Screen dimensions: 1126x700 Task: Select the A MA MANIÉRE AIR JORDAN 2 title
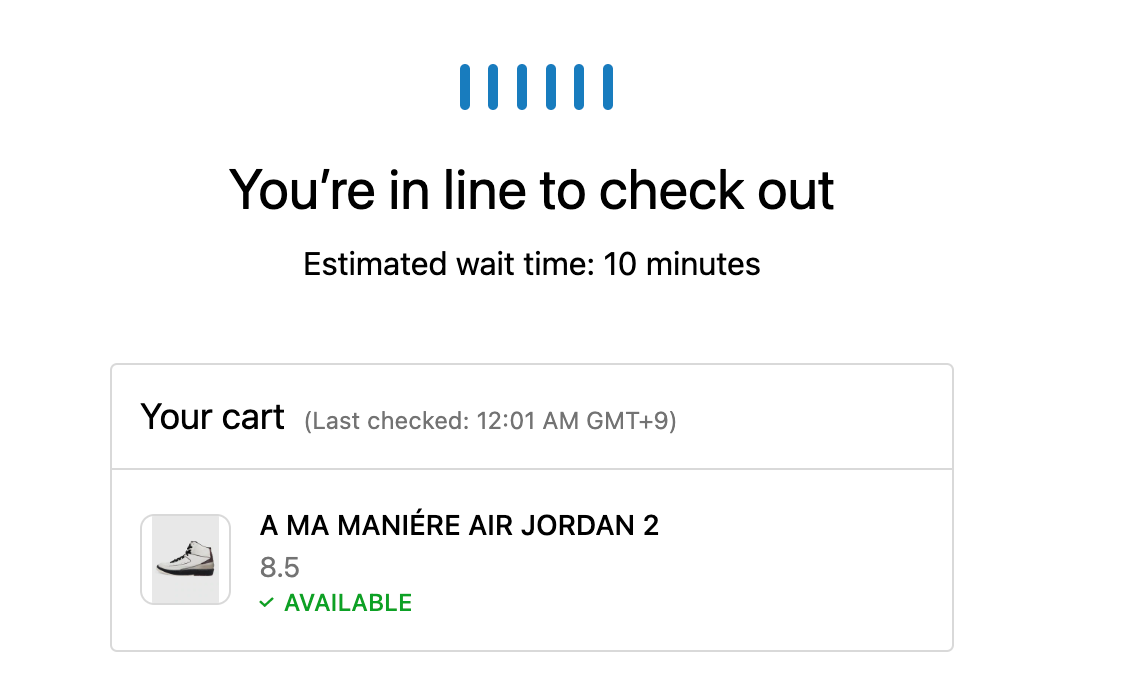(459, 526)
